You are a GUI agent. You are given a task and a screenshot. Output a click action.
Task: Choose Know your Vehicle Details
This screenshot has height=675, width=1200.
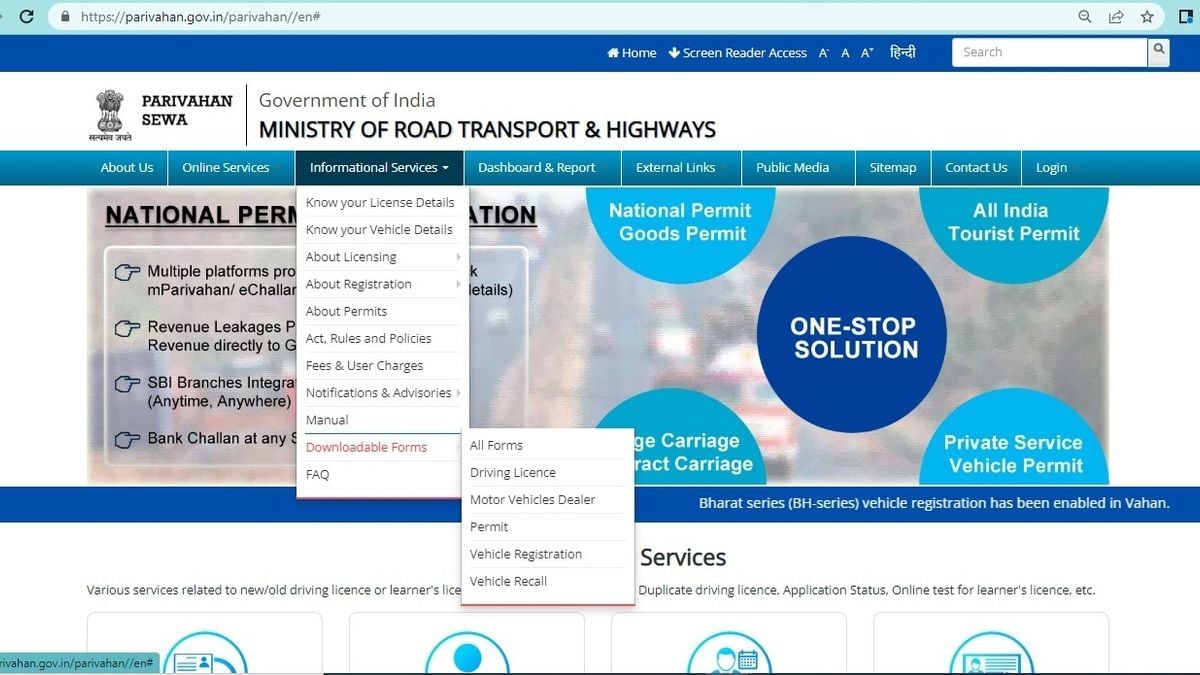pos(379,230)
